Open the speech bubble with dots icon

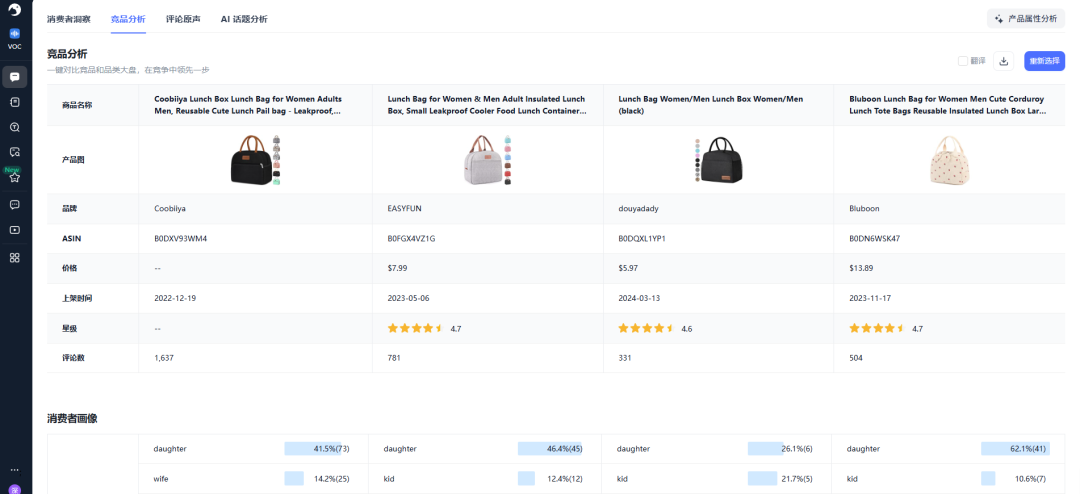point(15,204)
